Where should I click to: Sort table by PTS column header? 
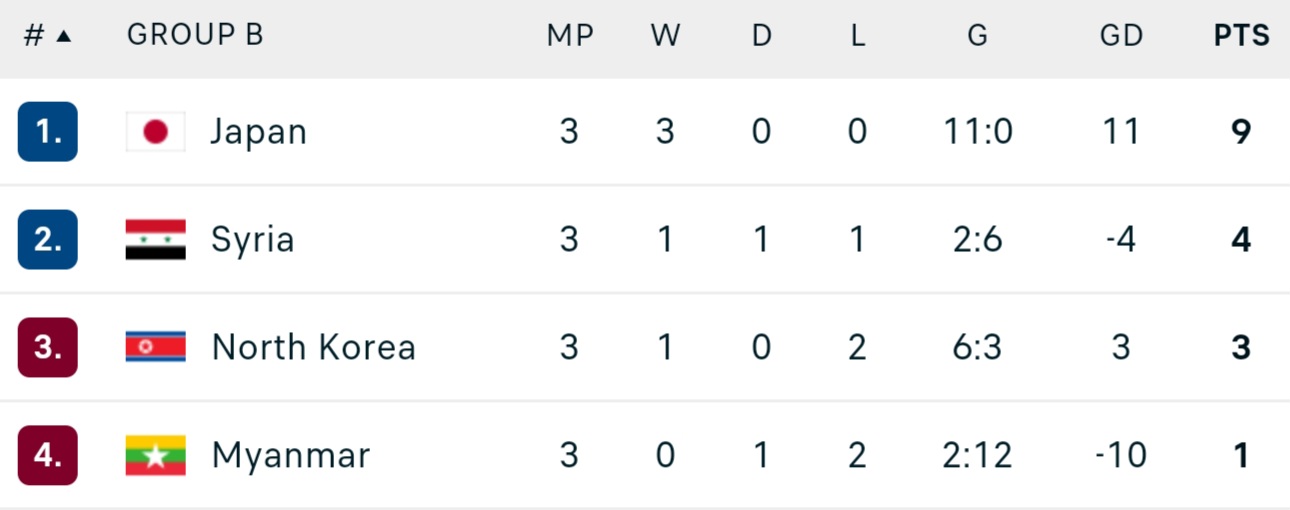pos(1241,36)
